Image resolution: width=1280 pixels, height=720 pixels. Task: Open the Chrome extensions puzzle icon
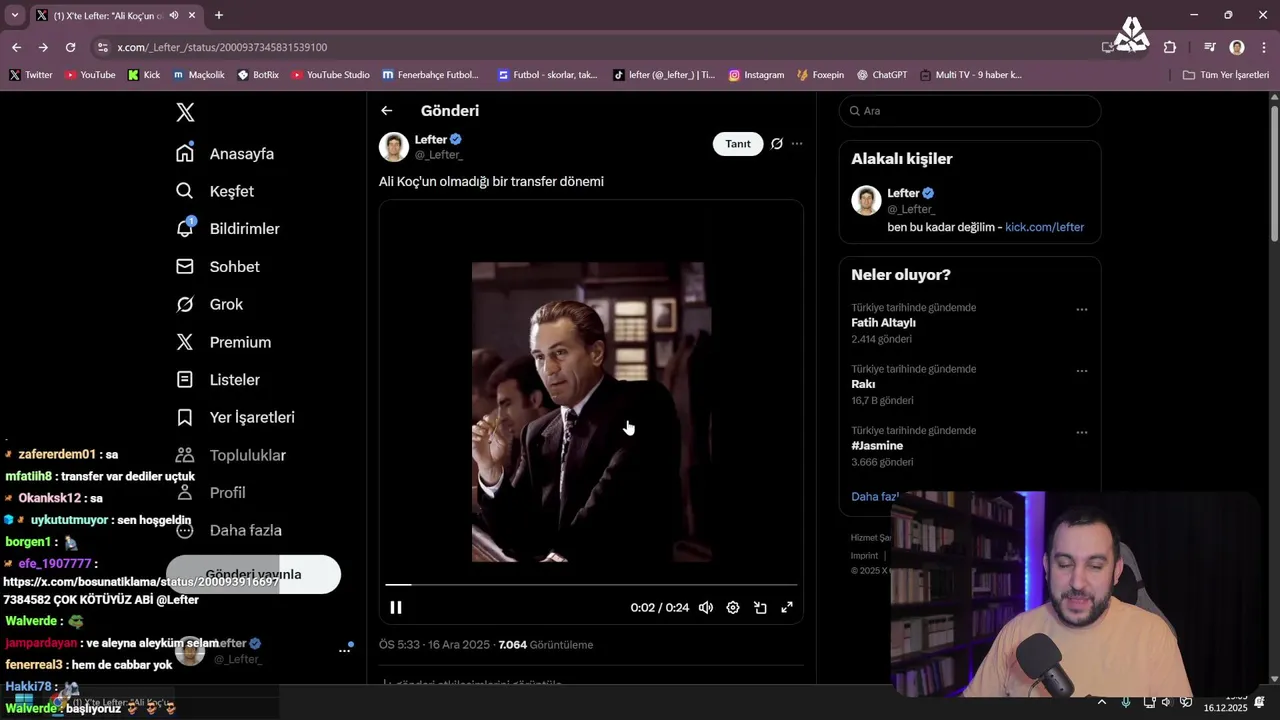pyautogui.click(x=1170, y=47)
